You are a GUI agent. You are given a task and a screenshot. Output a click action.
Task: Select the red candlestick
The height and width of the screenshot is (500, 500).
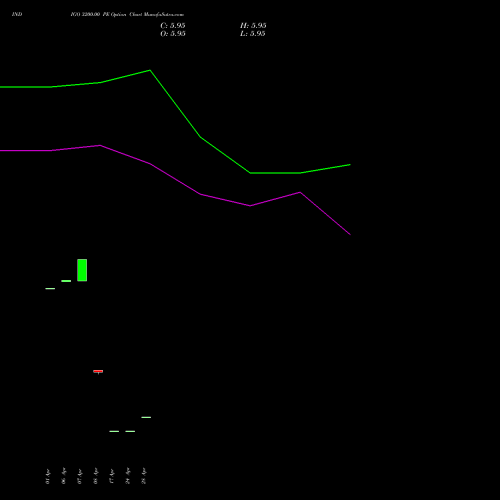pyautogui.click(x=98, y=371)
